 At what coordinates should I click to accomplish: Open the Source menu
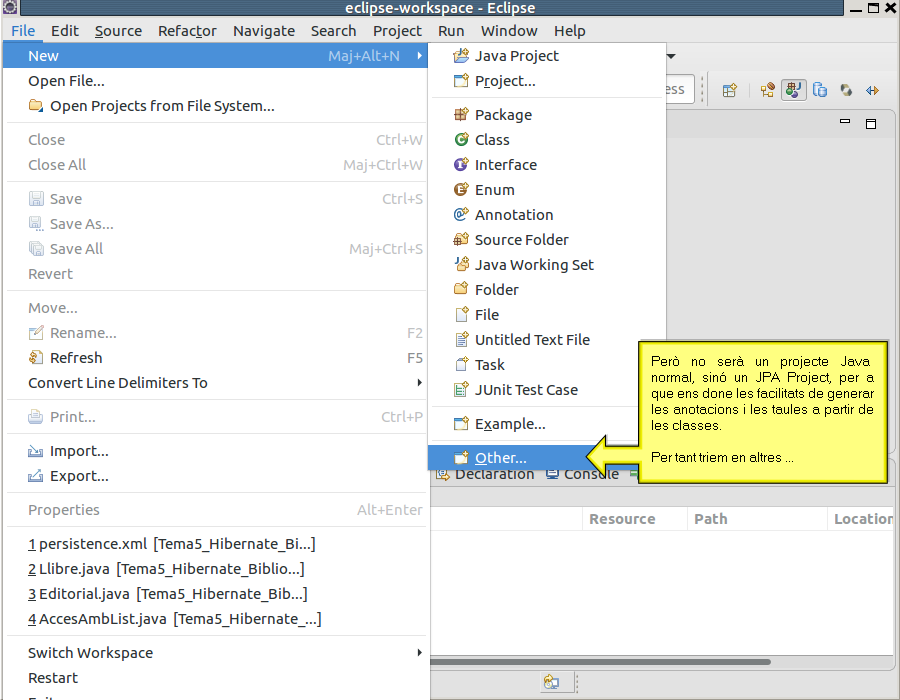pos(118,31)
